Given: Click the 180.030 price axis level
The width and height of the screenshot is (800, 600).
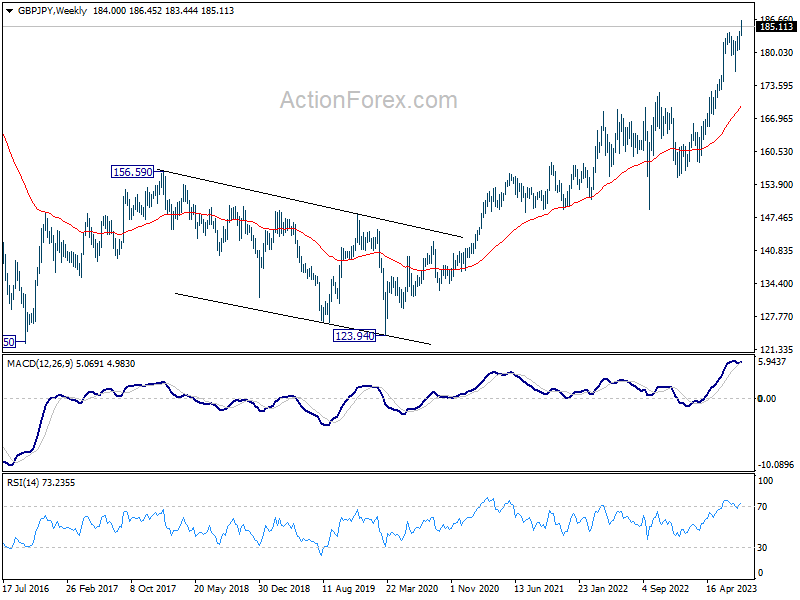Looking at the screenshot, I should [x=776, y=53].
